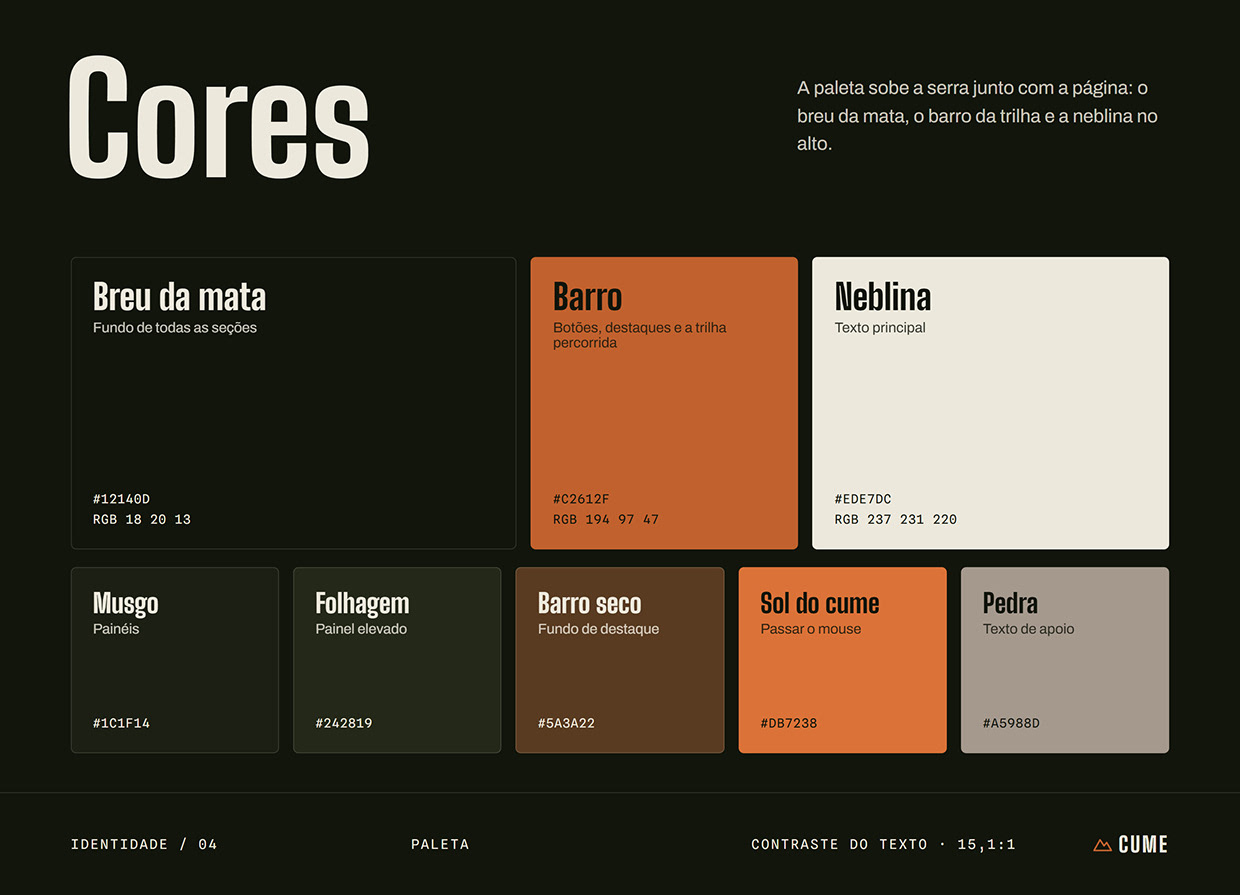The height and width of the screenshot is (895, 1240).
Task: Click the "Painel elevado" description
Action: 361,629
